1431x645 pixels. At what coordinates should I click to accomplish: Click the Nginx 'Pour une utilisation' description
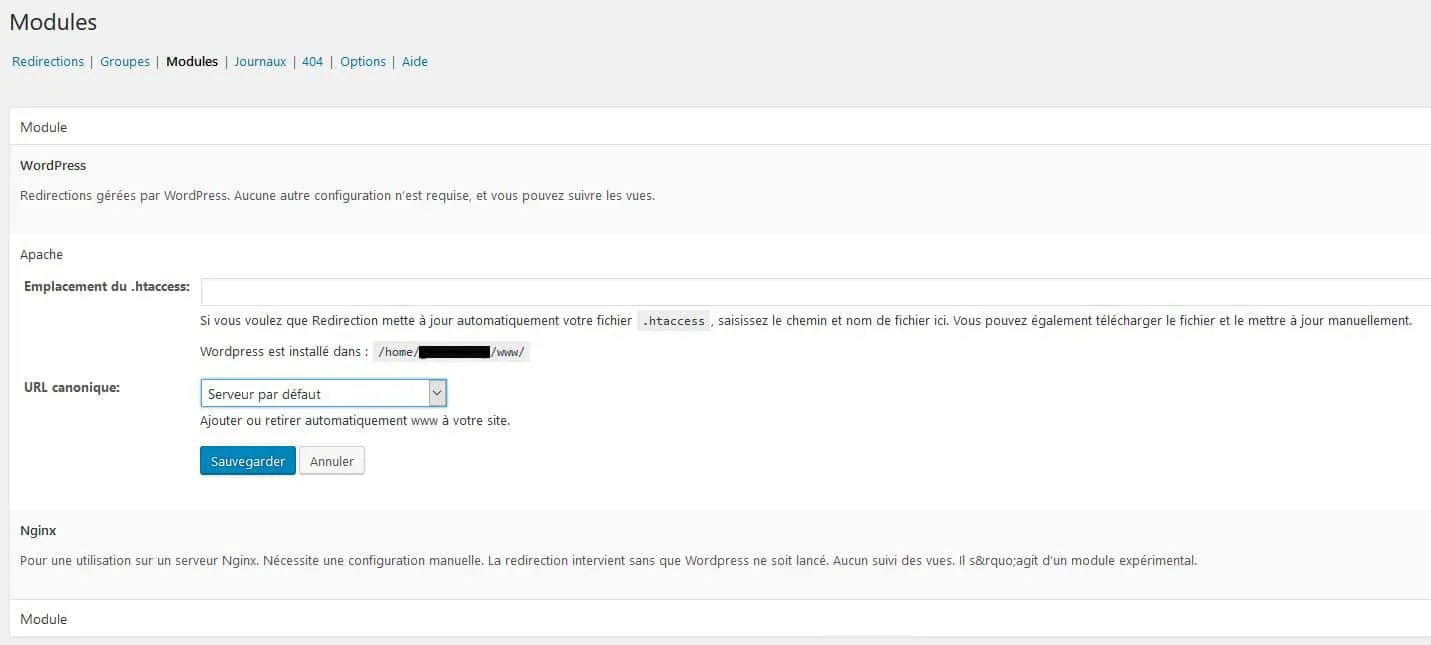point(608,560)
